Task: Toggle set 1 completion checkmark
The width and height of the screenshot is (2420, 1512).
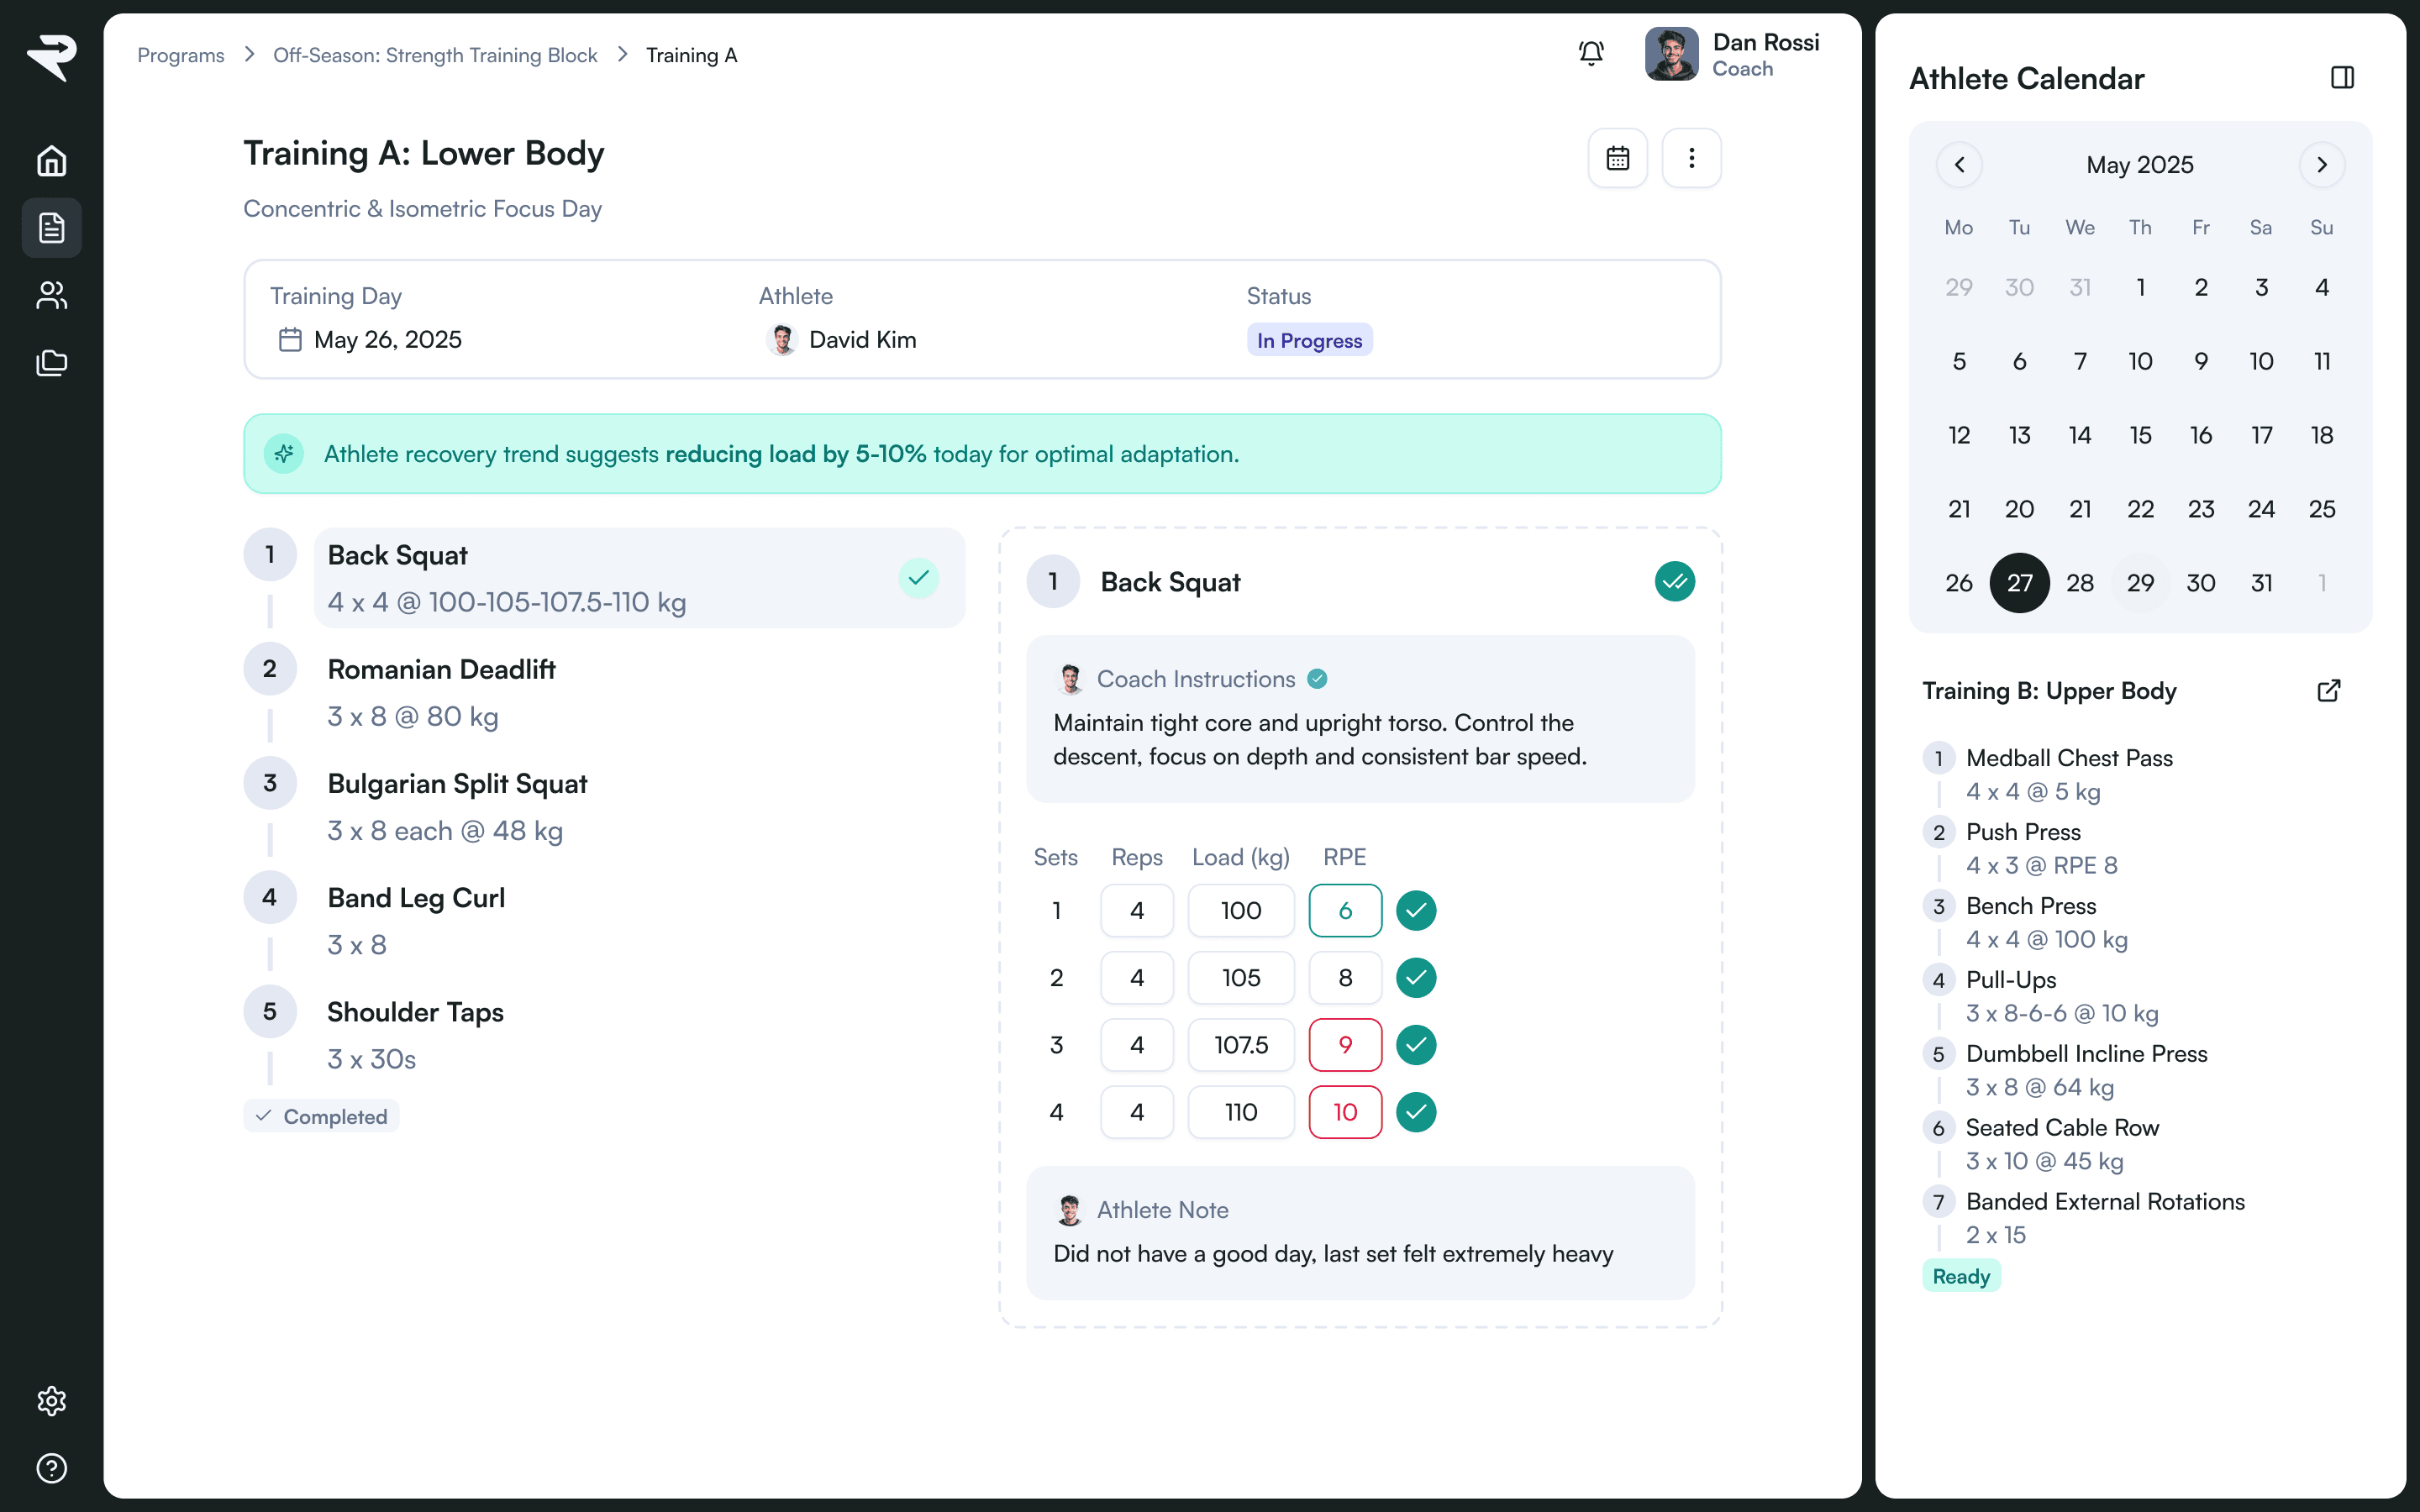Action: click(1416, 910)
